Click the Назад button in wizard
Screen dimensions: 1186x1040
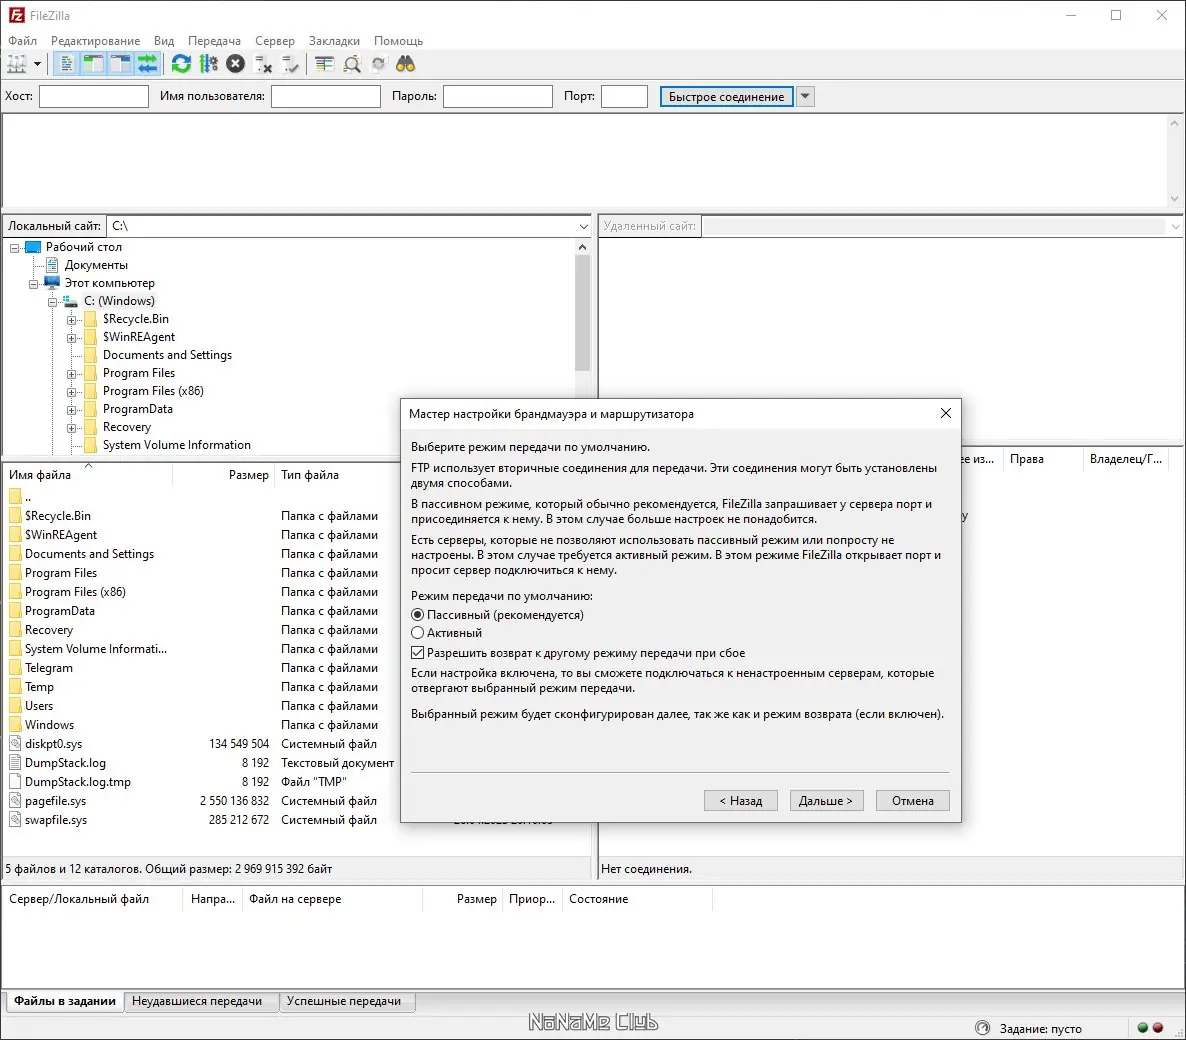[x=740, y=800]
